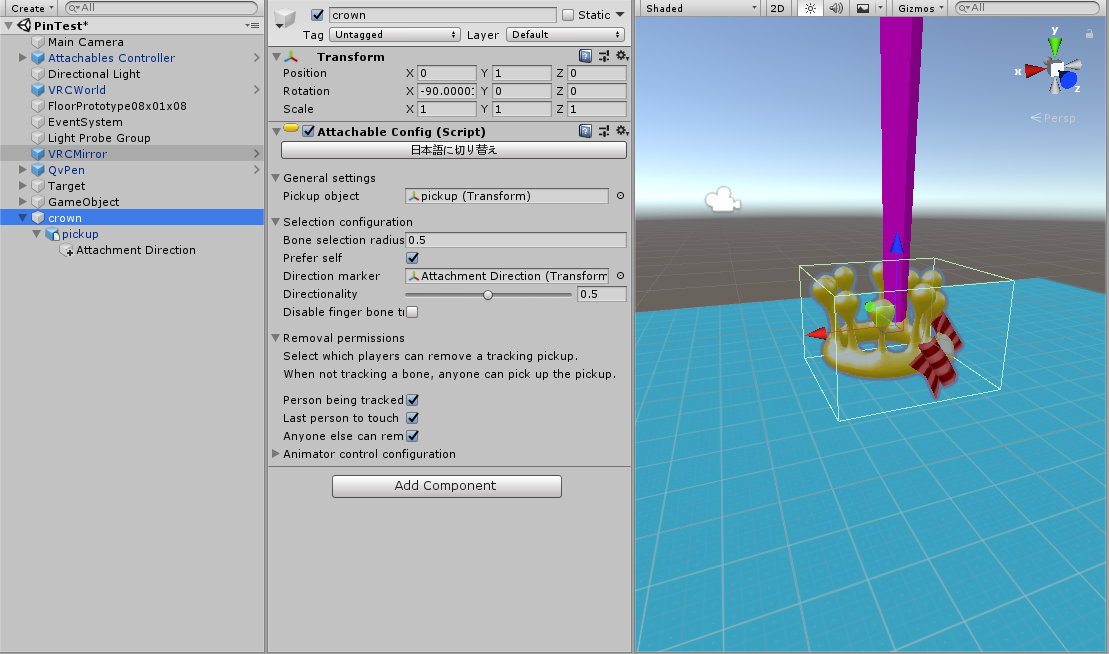This screenshot has width=1109, height=654.
Task: Open the Transform gear settings icon
Action: (x=623, y=56)
